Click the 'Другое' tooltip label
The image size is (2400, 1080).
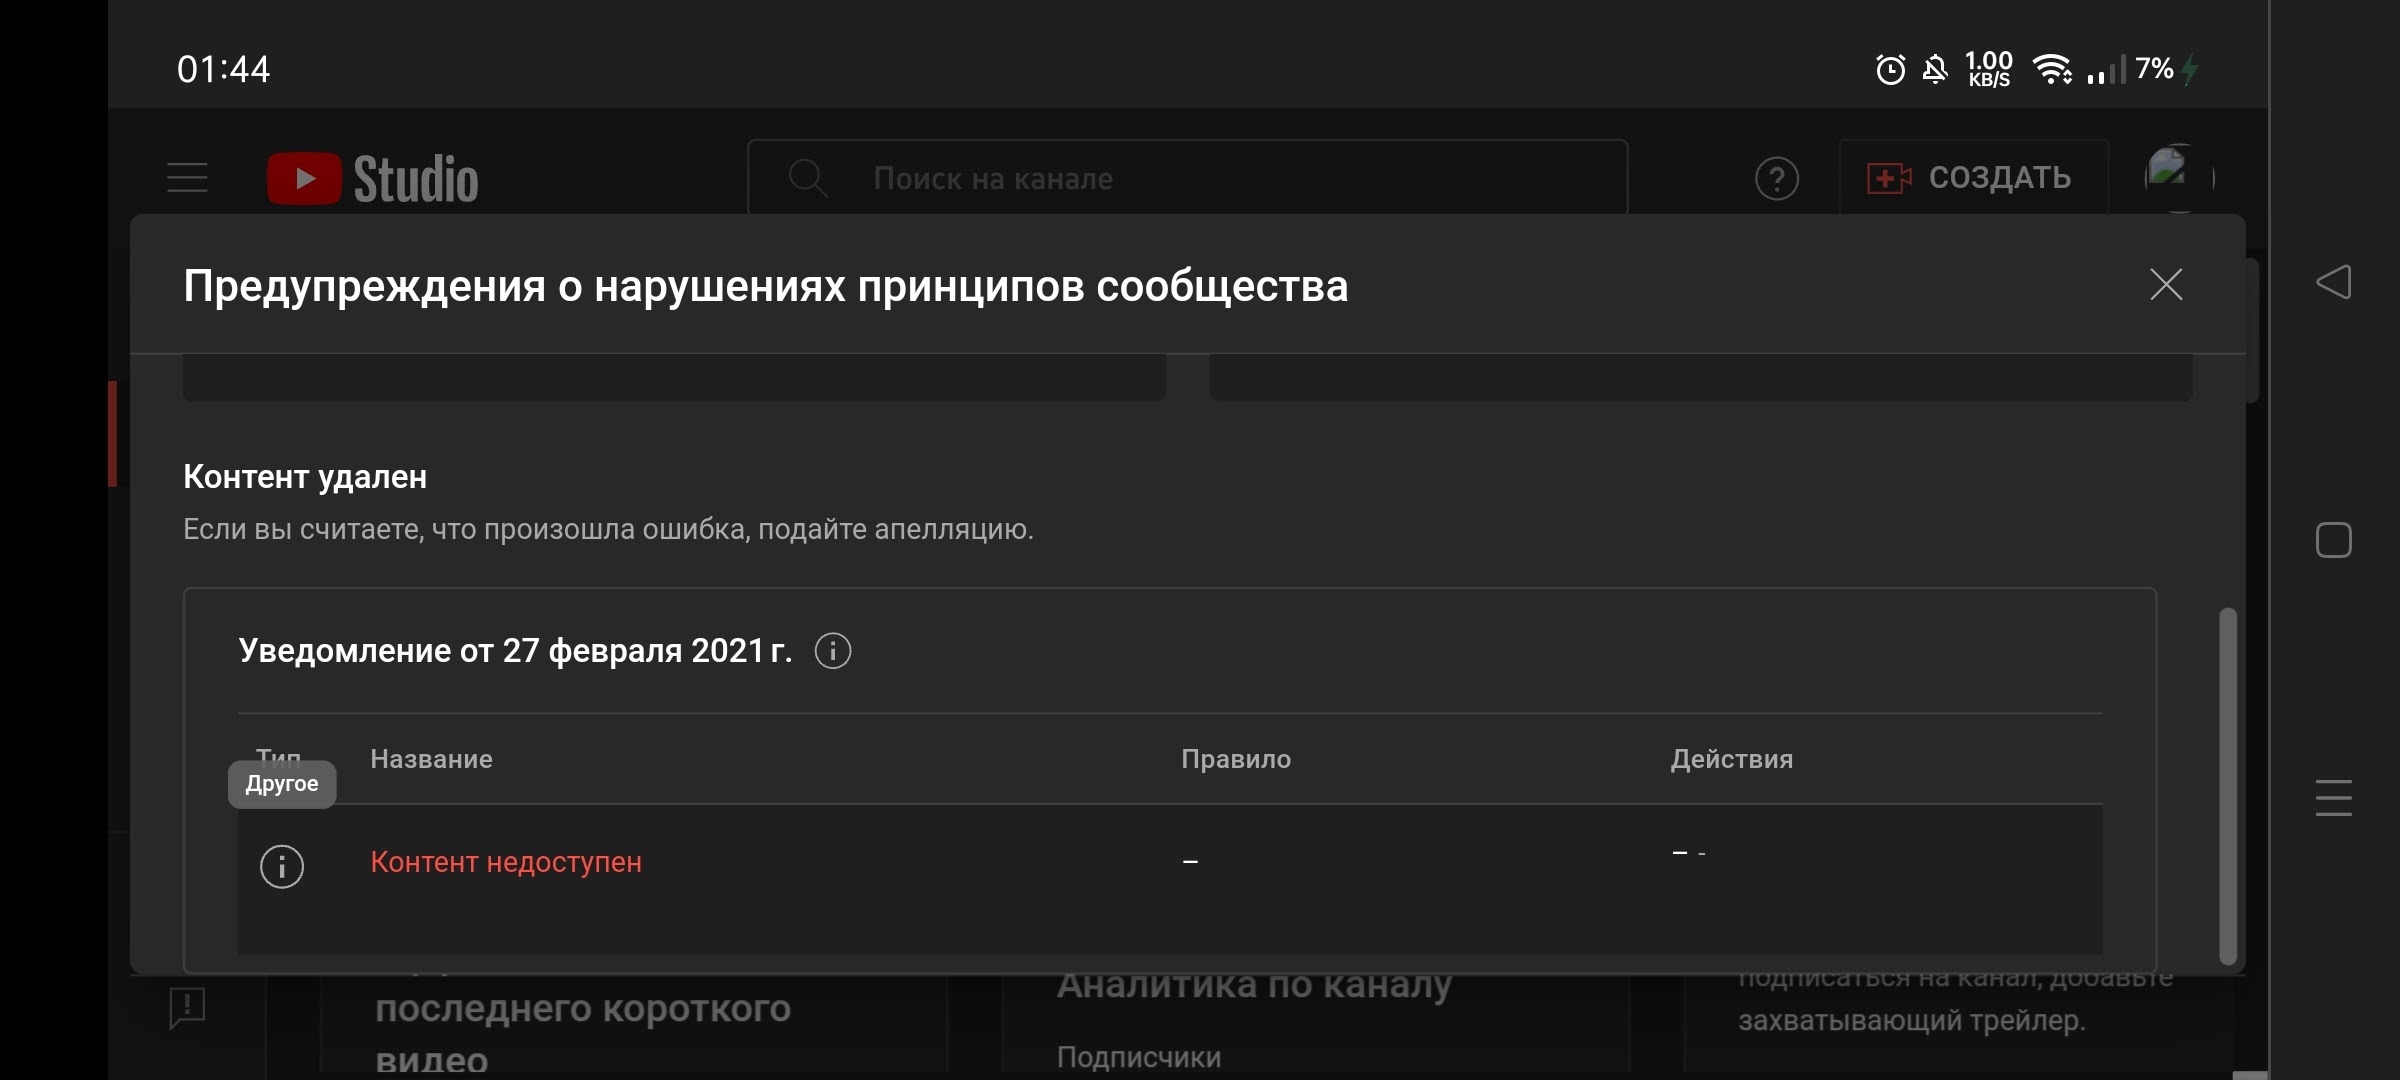coord(282,784)
